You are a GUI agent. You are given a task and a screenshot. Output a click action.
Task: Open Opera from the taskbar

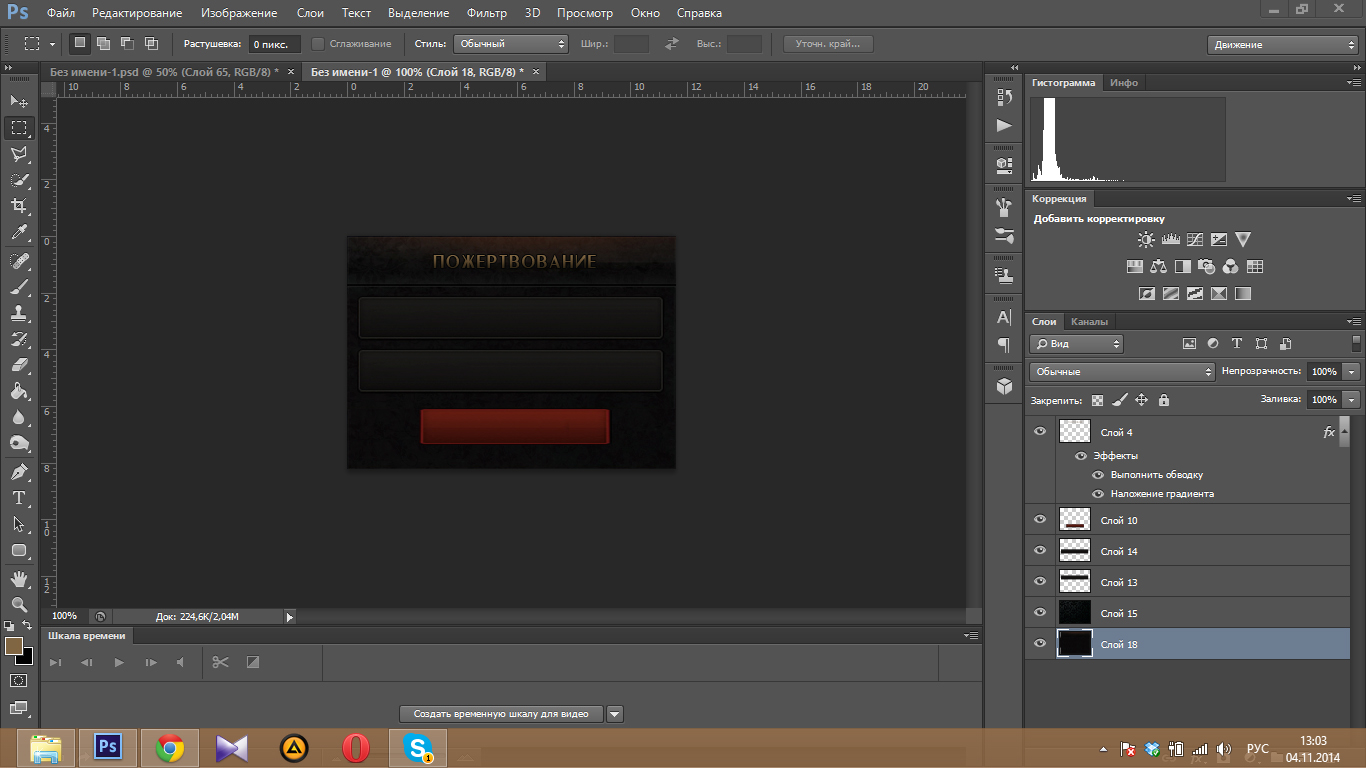(356, 748)
